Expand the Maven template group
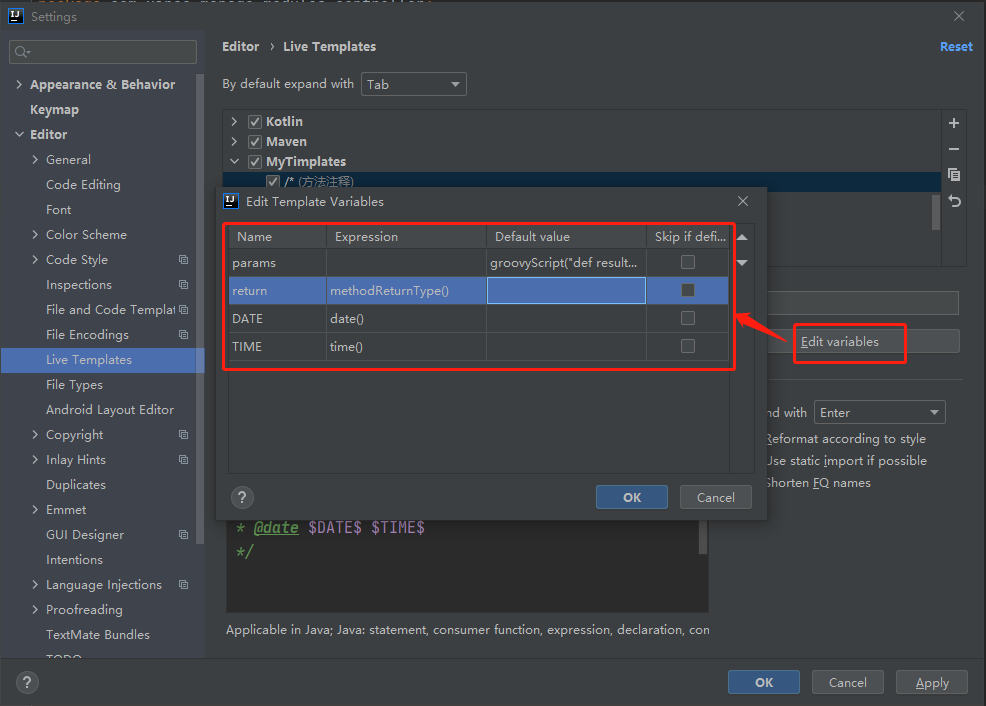986x706 pixels. pyautogui.click(x=235, y=142)
